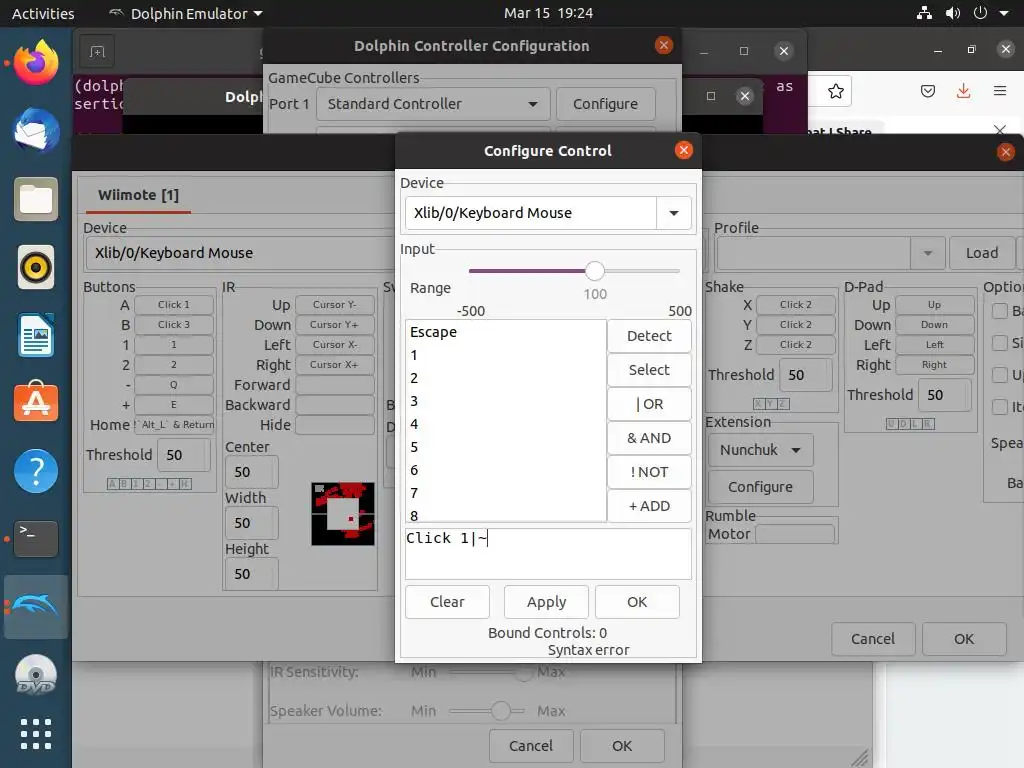This screenshot has height=768, width=1024.
Task: Open Firefox Pocket icon
Action: click(x=928, y=91)
